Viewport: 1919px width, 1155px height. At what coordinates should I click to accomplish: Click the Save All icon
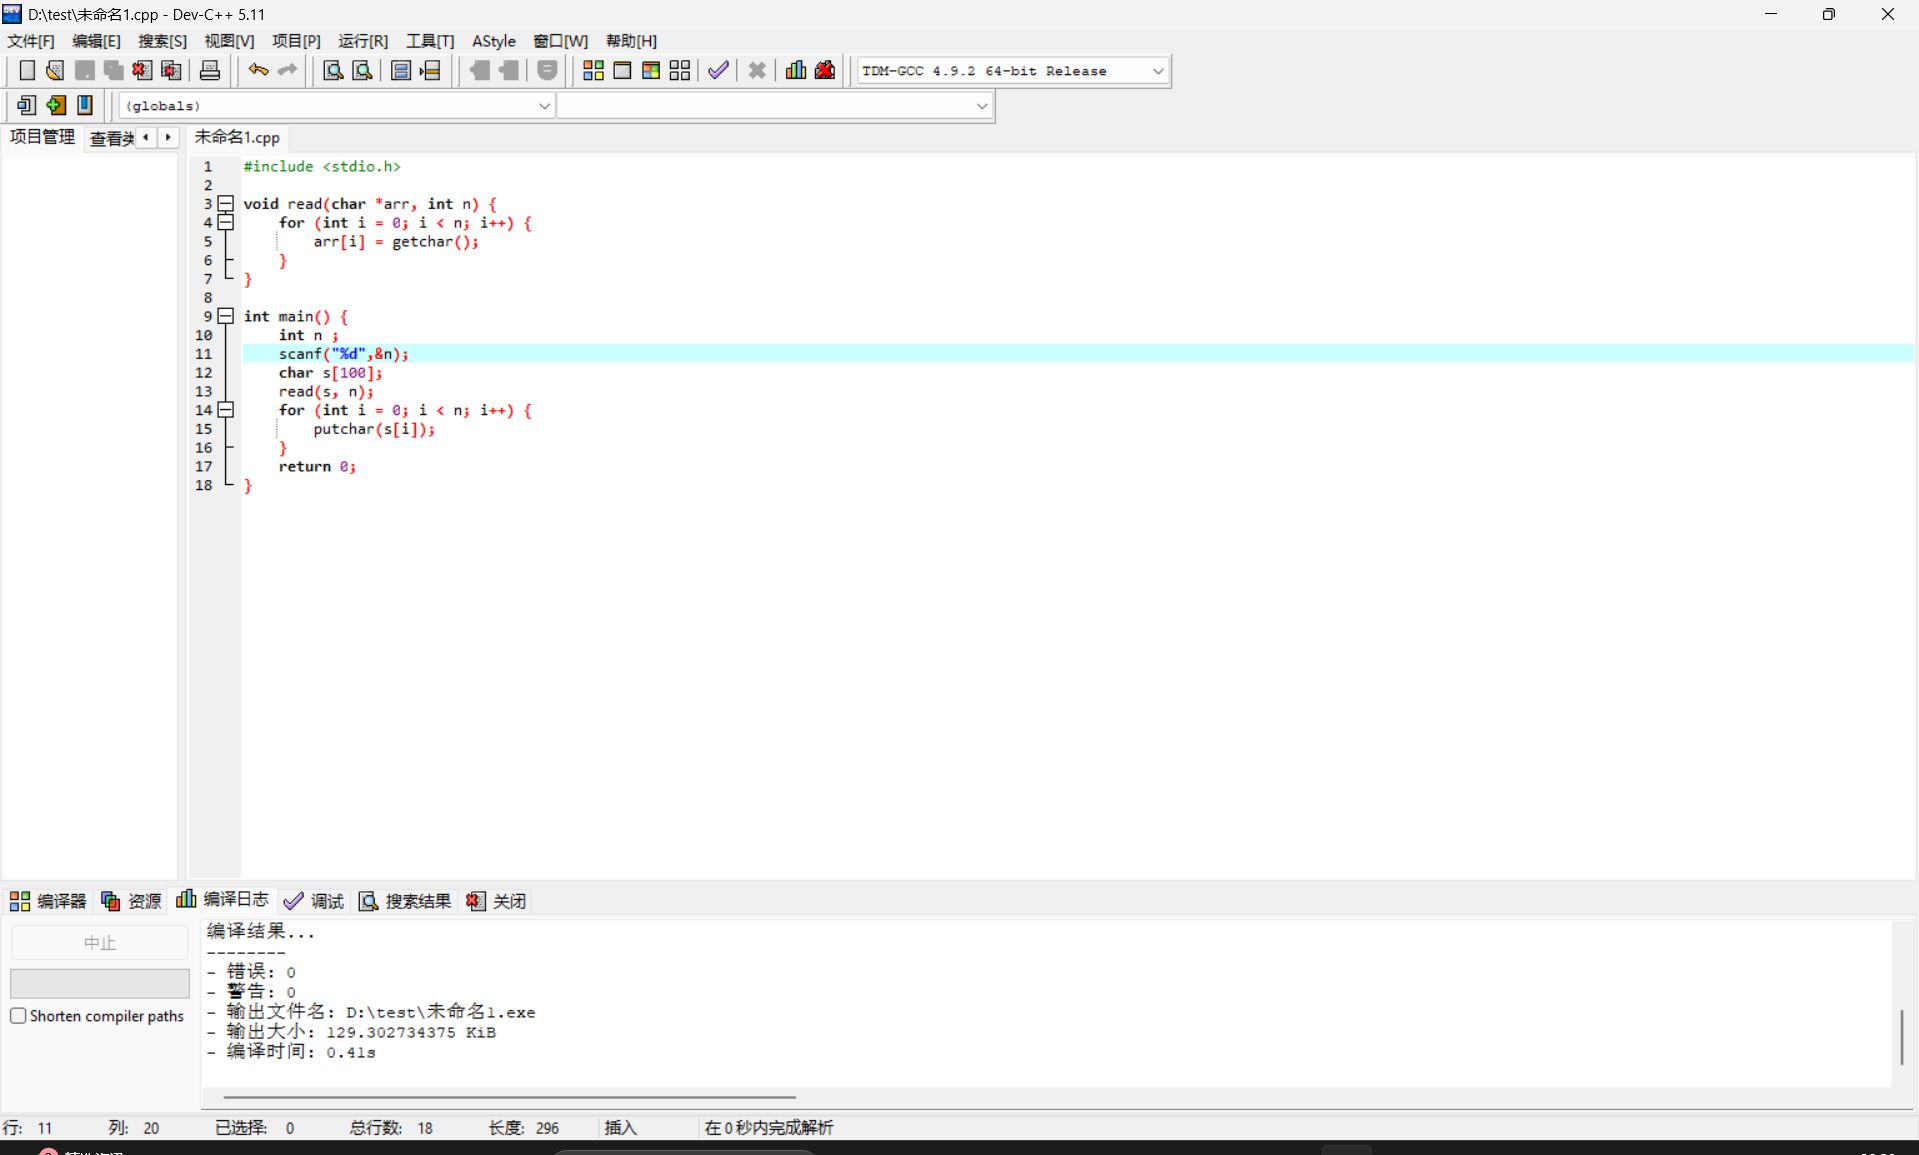pos(113,70)
